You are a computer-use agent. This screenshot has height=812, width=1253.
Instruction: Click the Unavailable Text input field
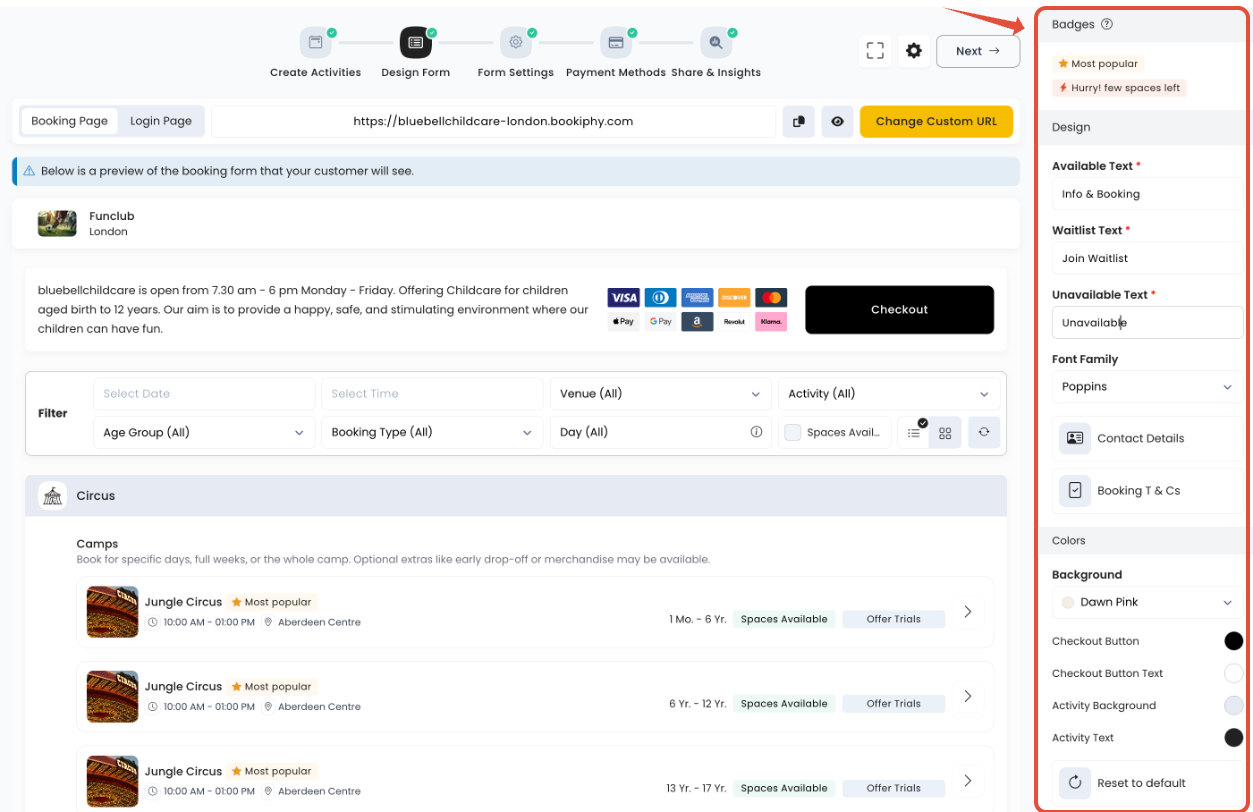point(1147,323)
